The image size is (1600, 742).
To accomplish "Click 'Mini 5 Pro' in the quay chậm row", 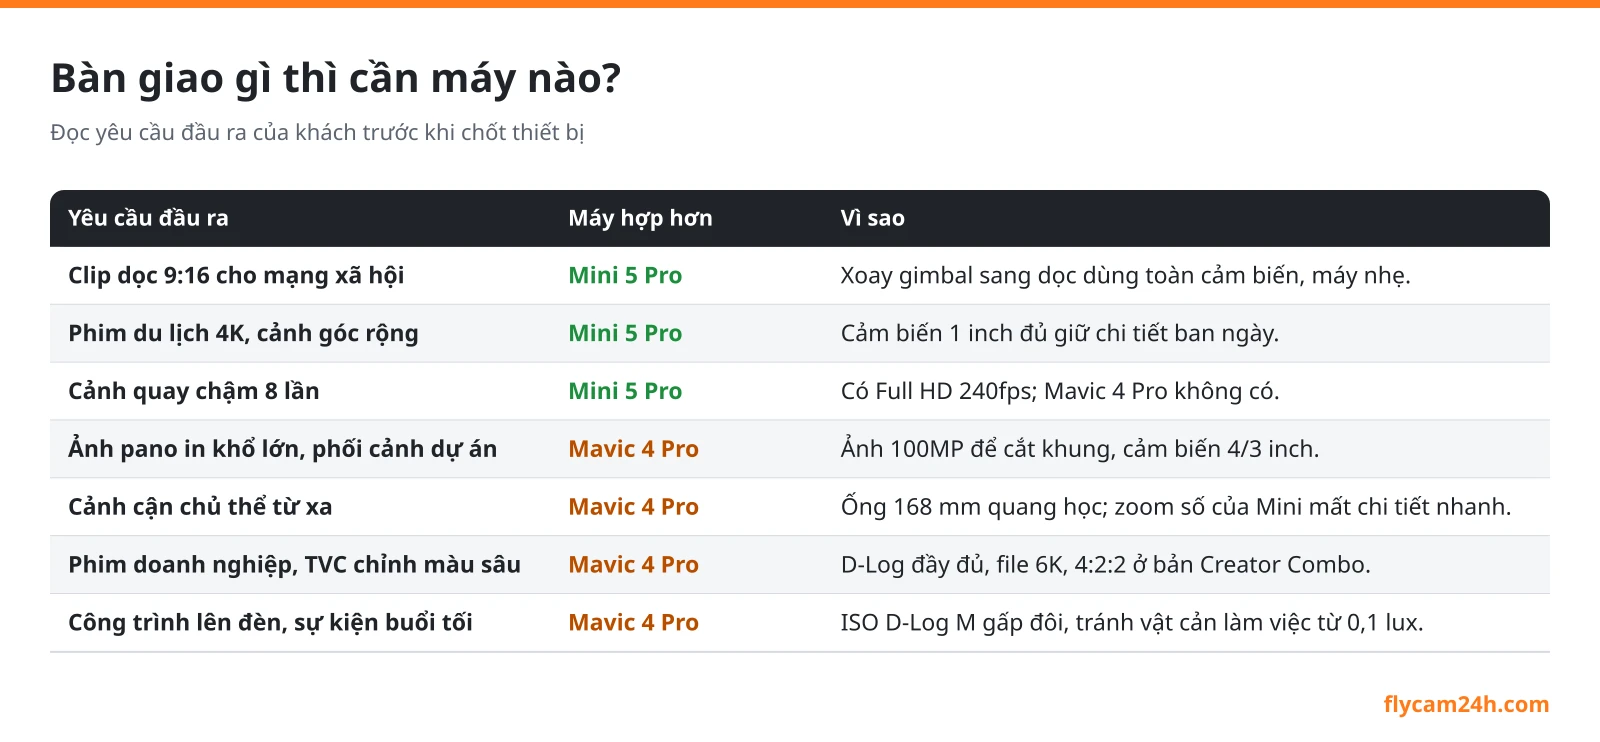I will click(x=625, y=392).
